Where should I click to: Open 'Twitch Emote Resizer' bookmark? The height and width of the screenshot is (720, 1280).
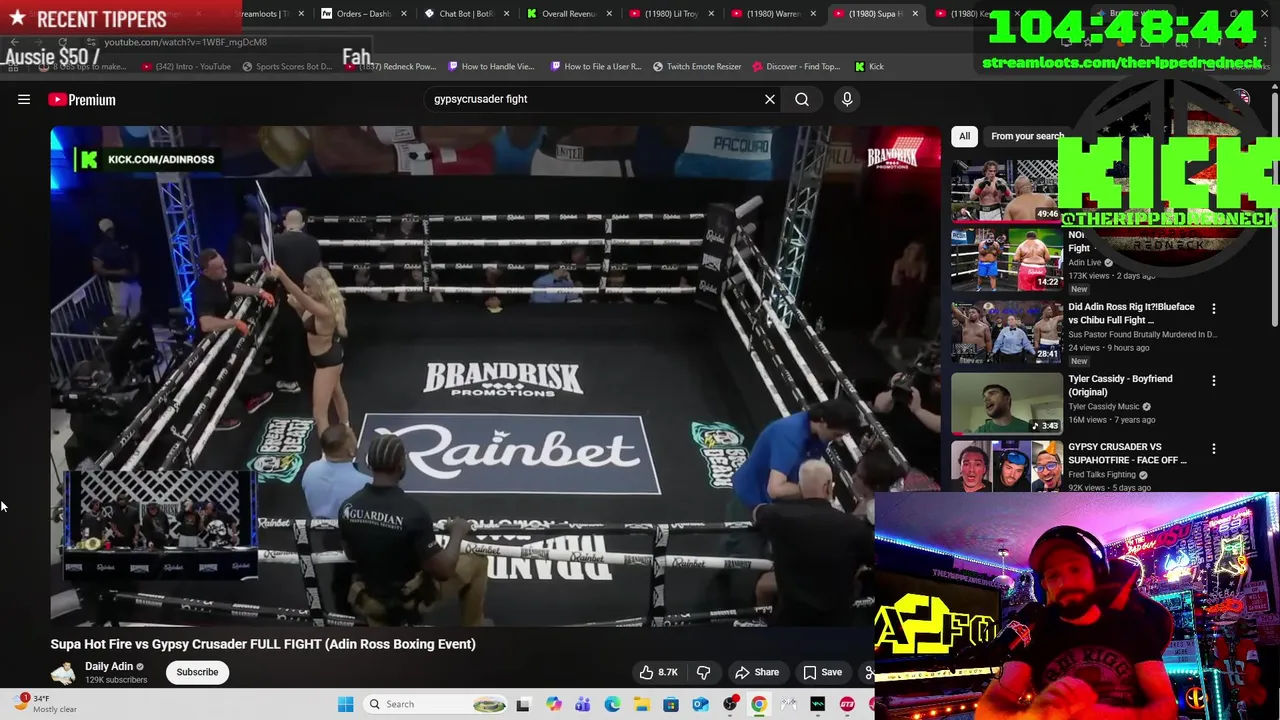697,66
